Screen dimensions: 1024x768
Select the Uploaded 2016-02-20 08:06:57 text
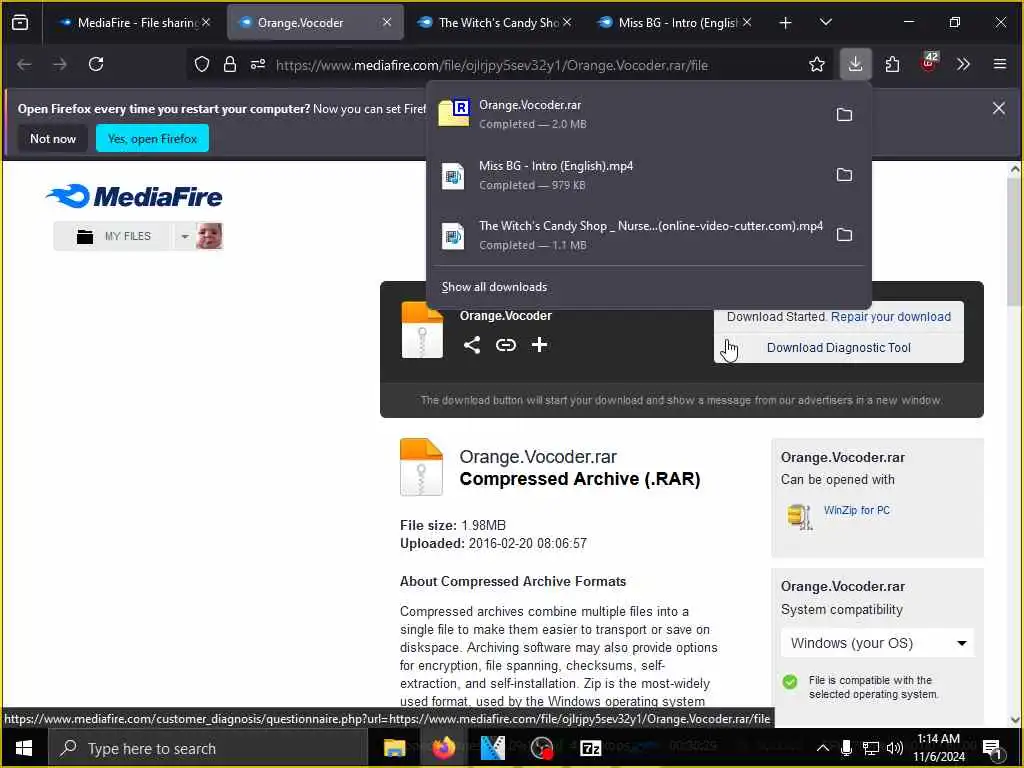click(x=493, y=543)
